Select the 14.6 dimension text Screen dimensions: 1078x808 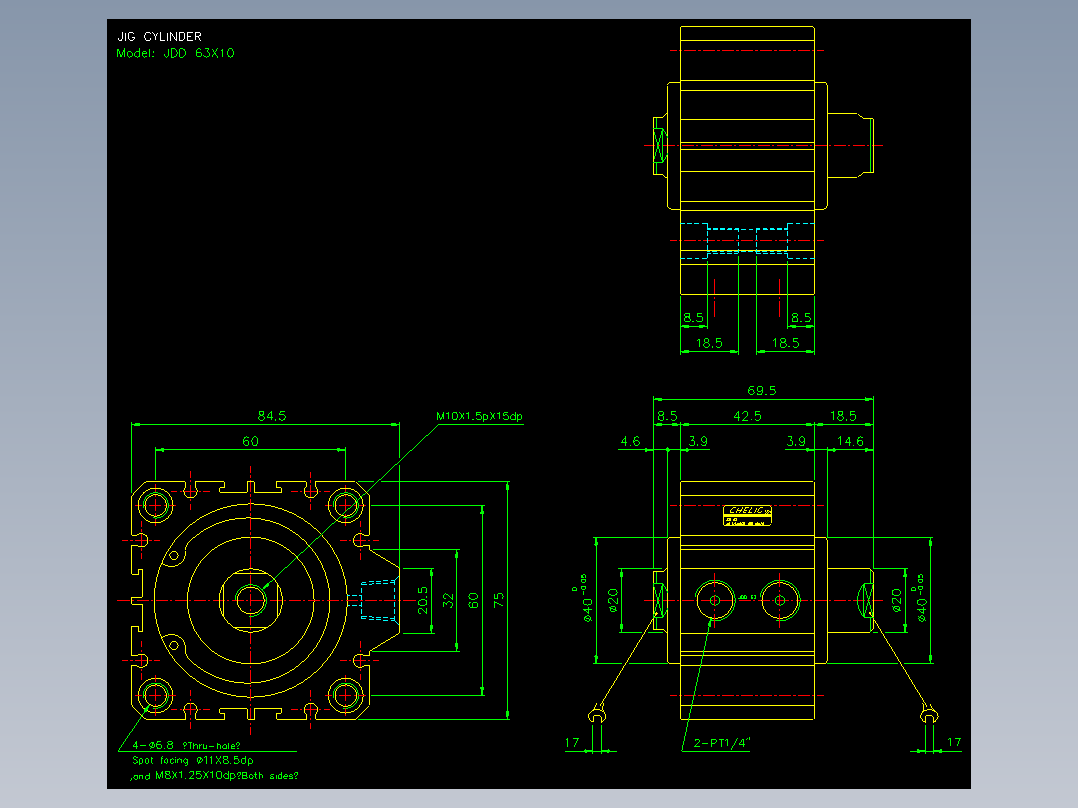pos(850,441)
